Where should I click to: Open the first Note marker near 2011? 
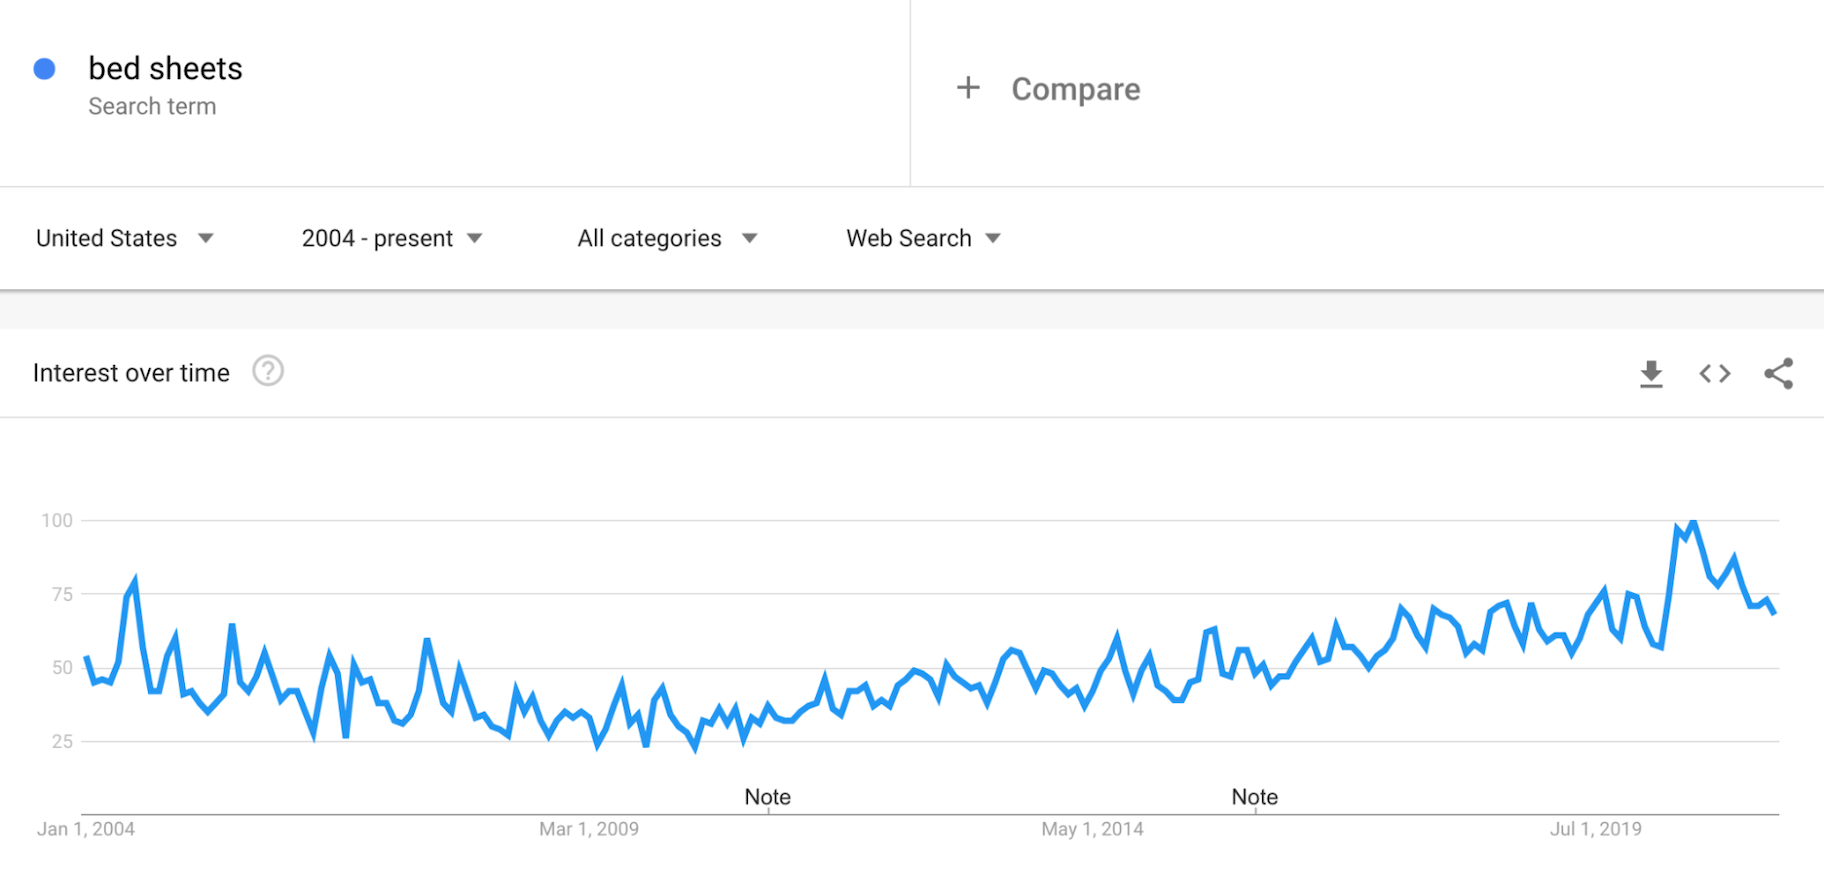(x=767, y=797)
